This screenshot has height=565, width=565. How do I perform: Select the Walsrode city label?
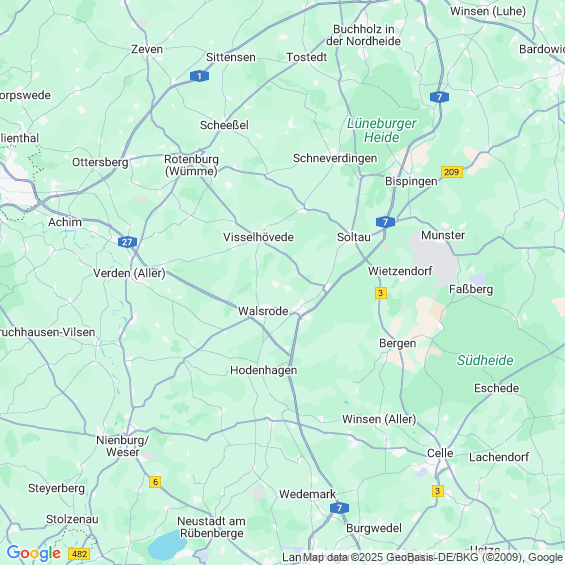click(x=263, y=311)
